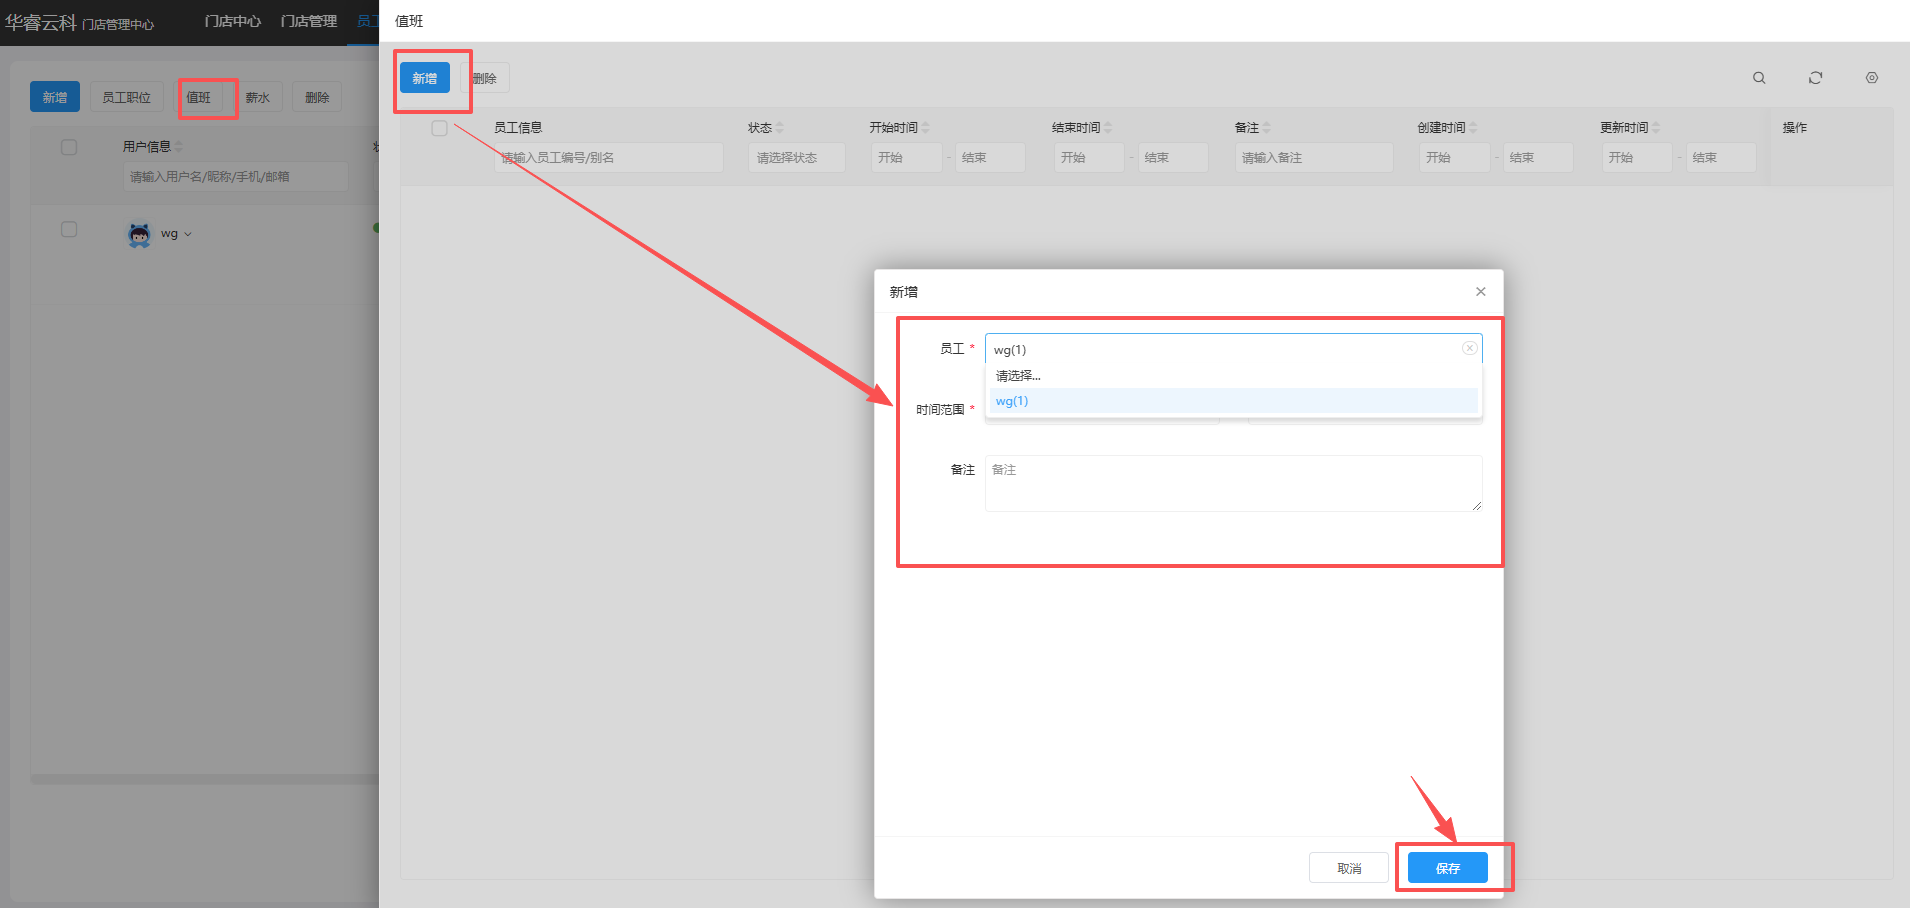Click into the 备注 textarea in the dialog

point(1232,483)
